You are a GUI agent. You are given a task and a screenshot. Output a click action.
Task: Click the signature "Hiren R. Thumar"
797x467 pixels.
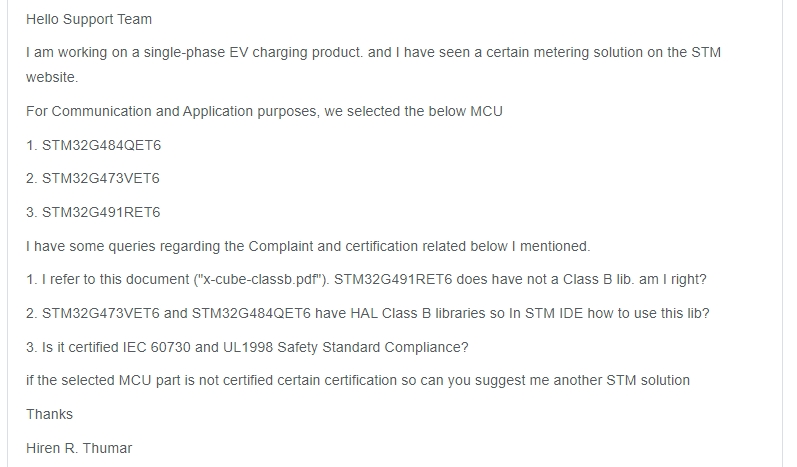[x=79, y=448]
